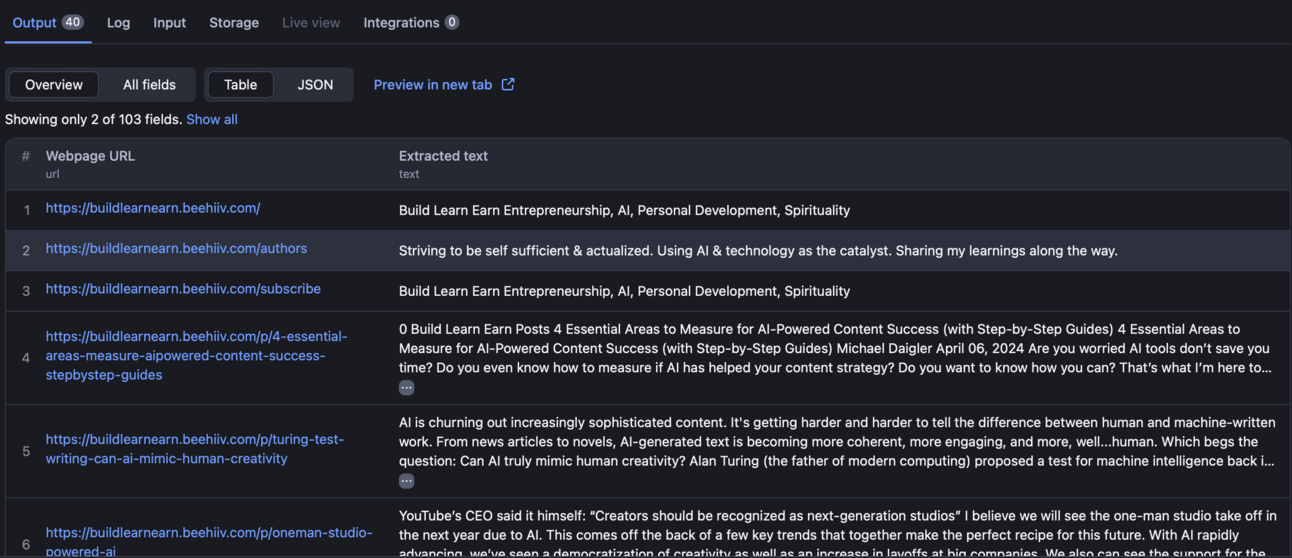Switch to the Log tab
The width and height of the screenshot is (1292, 558).
click(x=118, y=22)
